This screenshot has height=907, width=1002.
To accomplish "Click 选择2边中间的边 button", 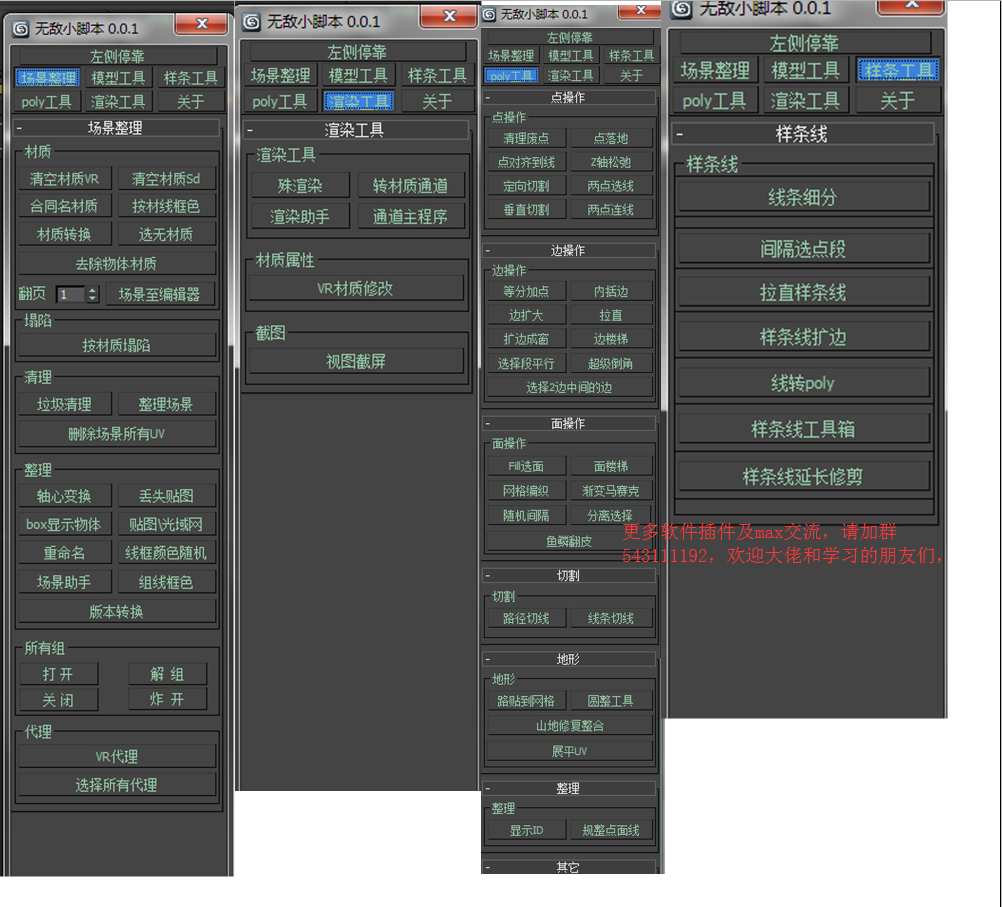I will [569, 387].
